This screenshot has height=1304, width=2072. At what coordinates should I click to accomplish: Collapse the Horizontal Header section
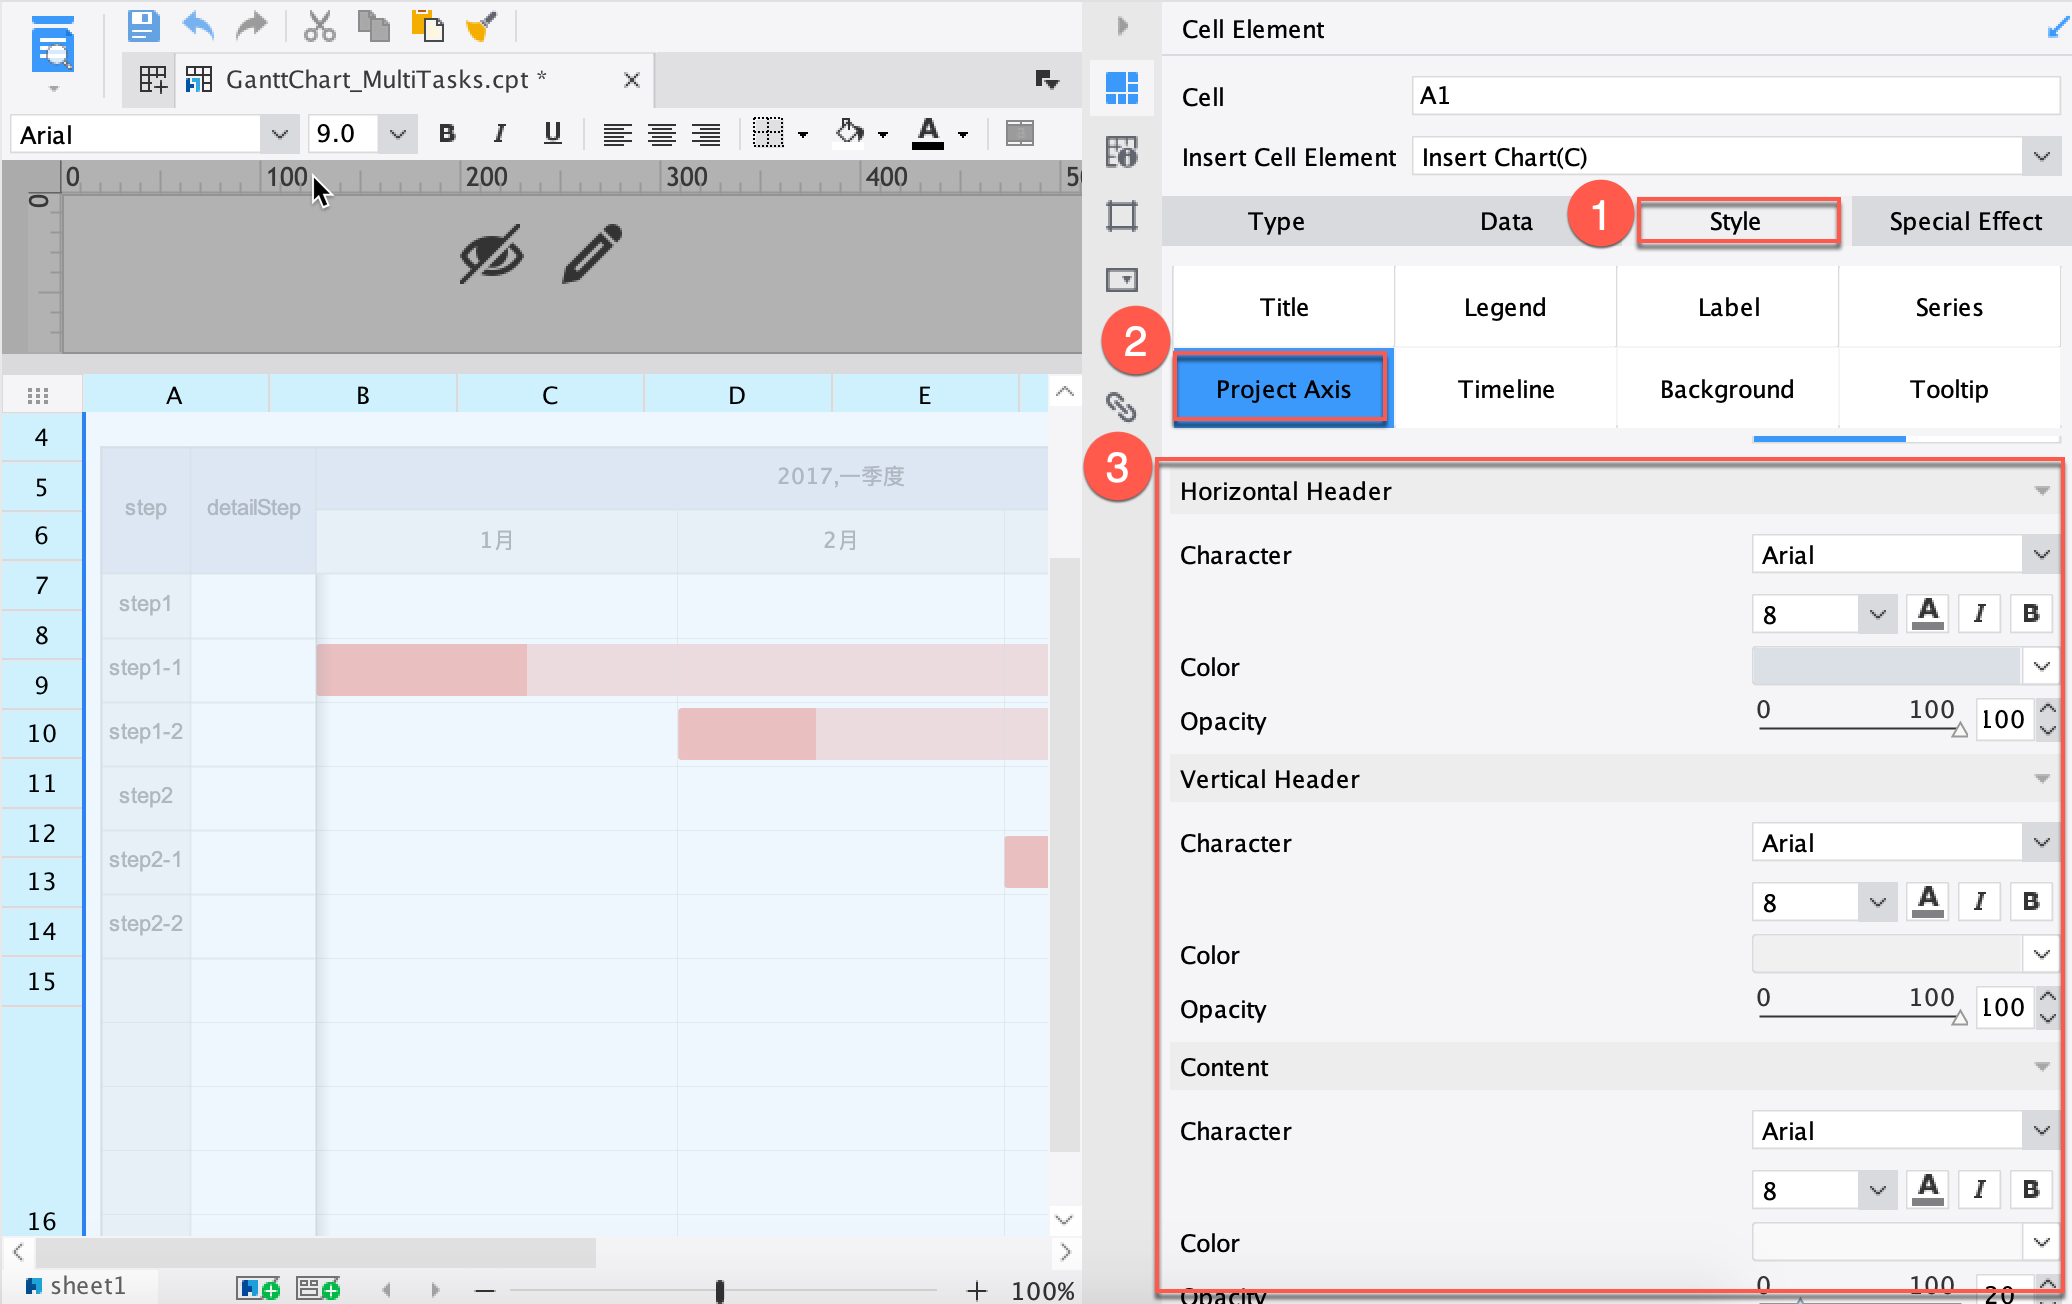pos(2041,491)
